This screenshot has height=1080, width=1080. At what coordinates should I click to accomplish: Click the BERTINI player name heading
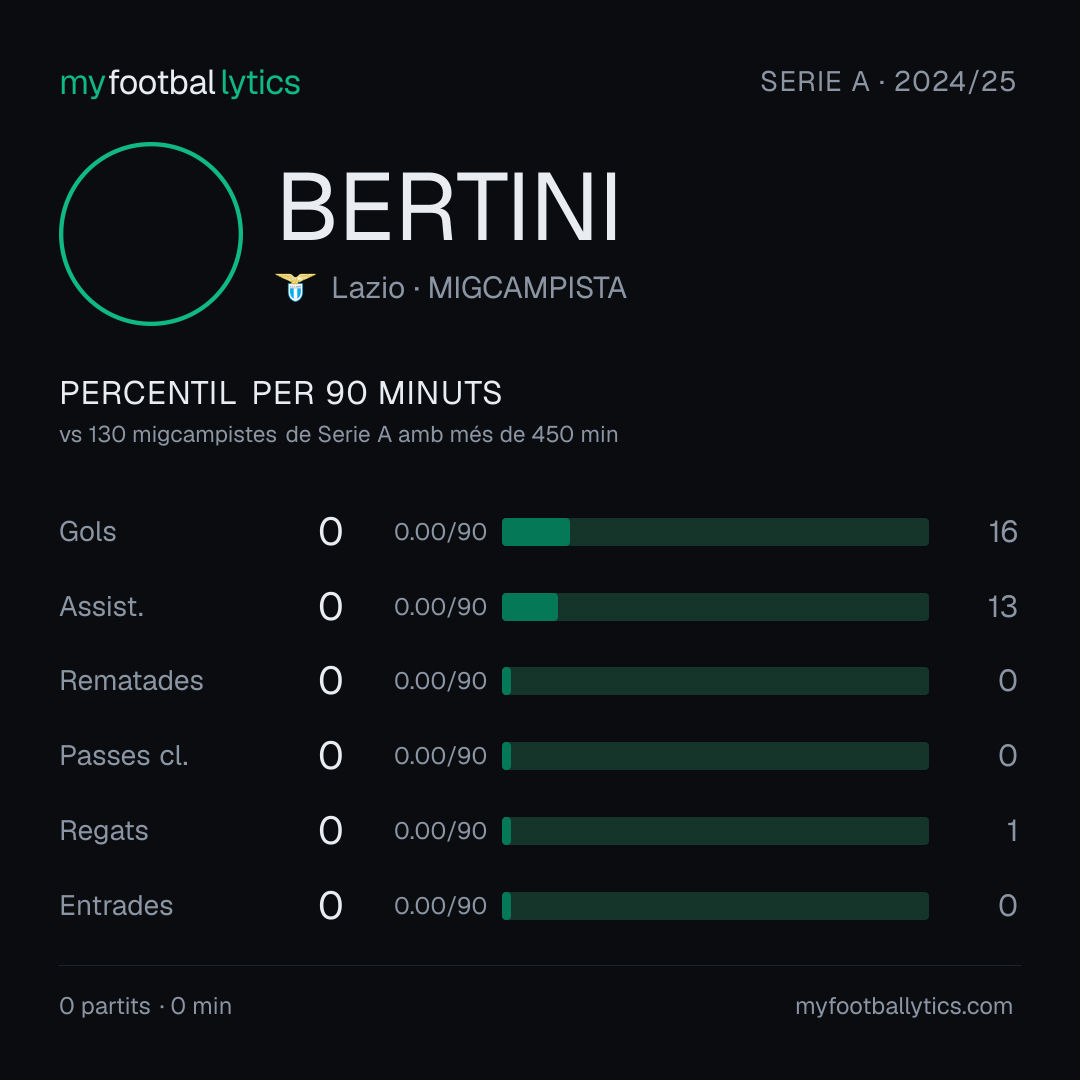(449, 207)
